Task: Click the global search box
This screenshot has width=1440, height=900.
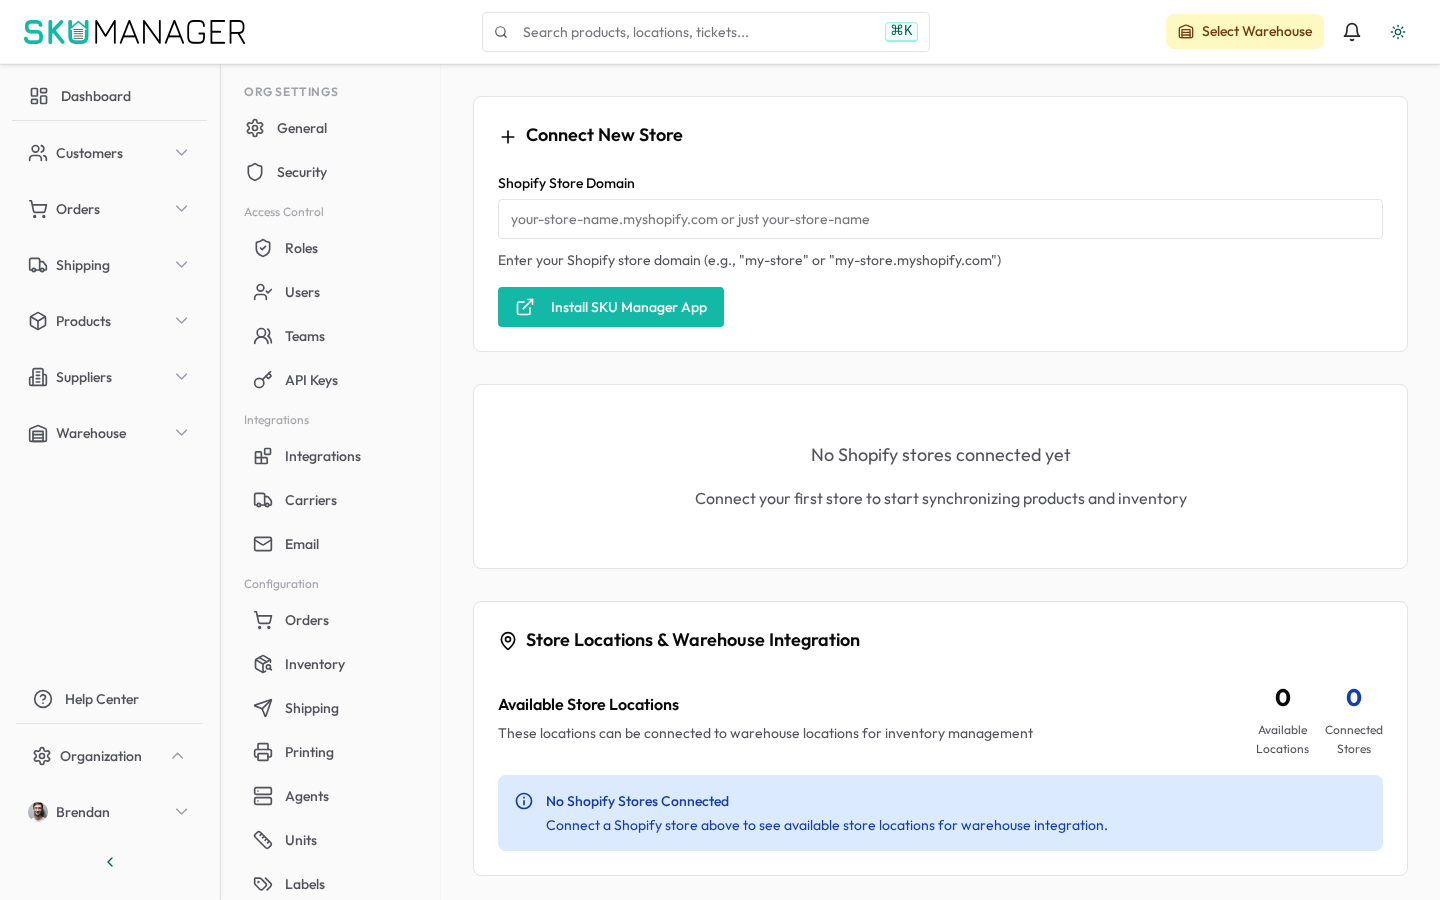Action: click(x=706, y=32)
